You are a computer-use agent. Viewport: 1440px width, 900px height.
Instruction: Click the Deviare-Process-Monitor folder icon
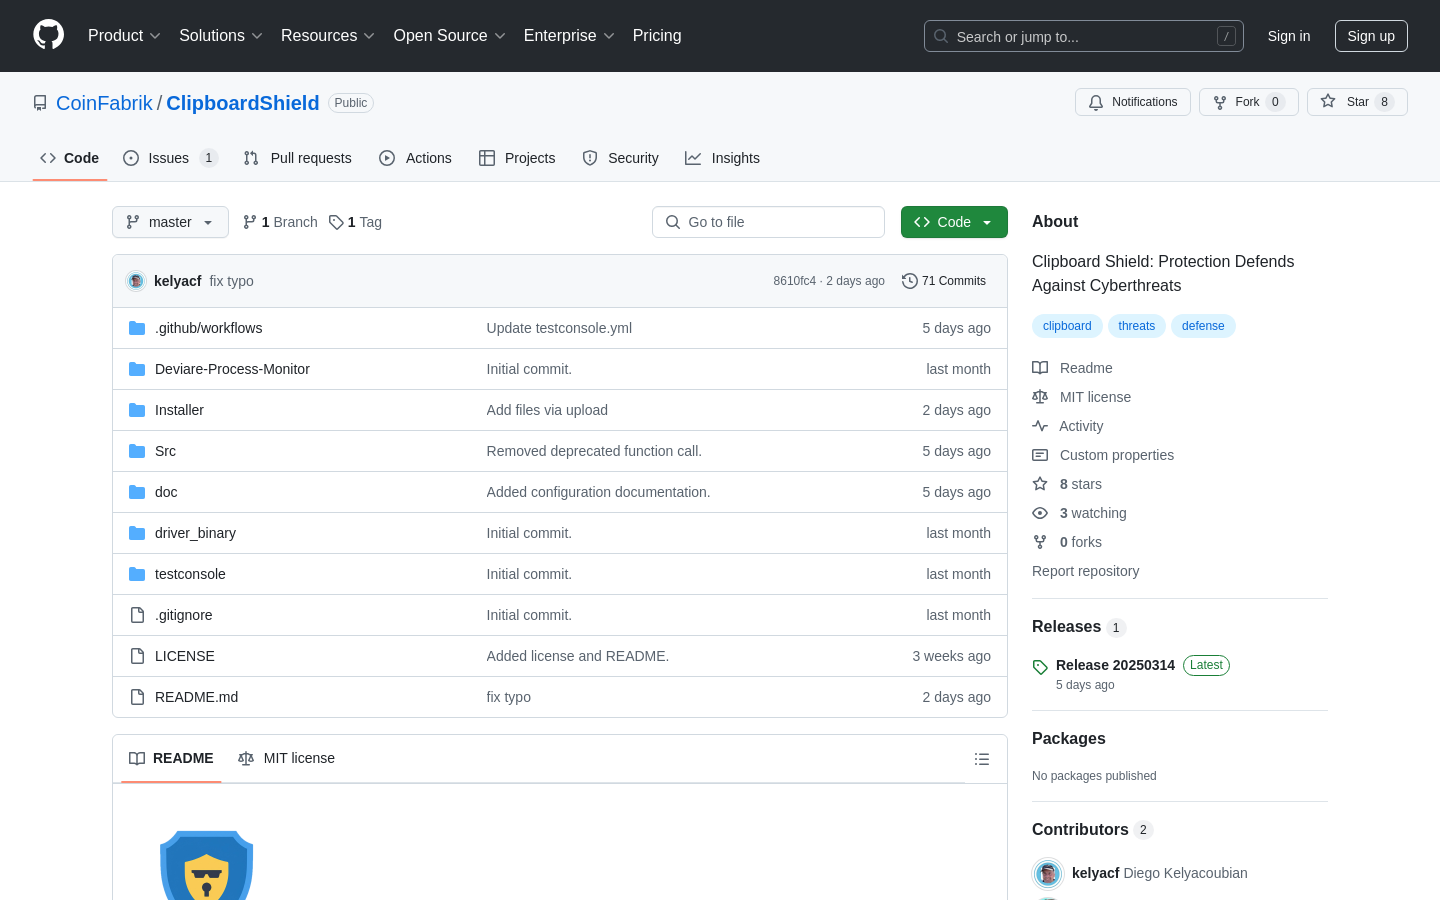coord(137,369)
